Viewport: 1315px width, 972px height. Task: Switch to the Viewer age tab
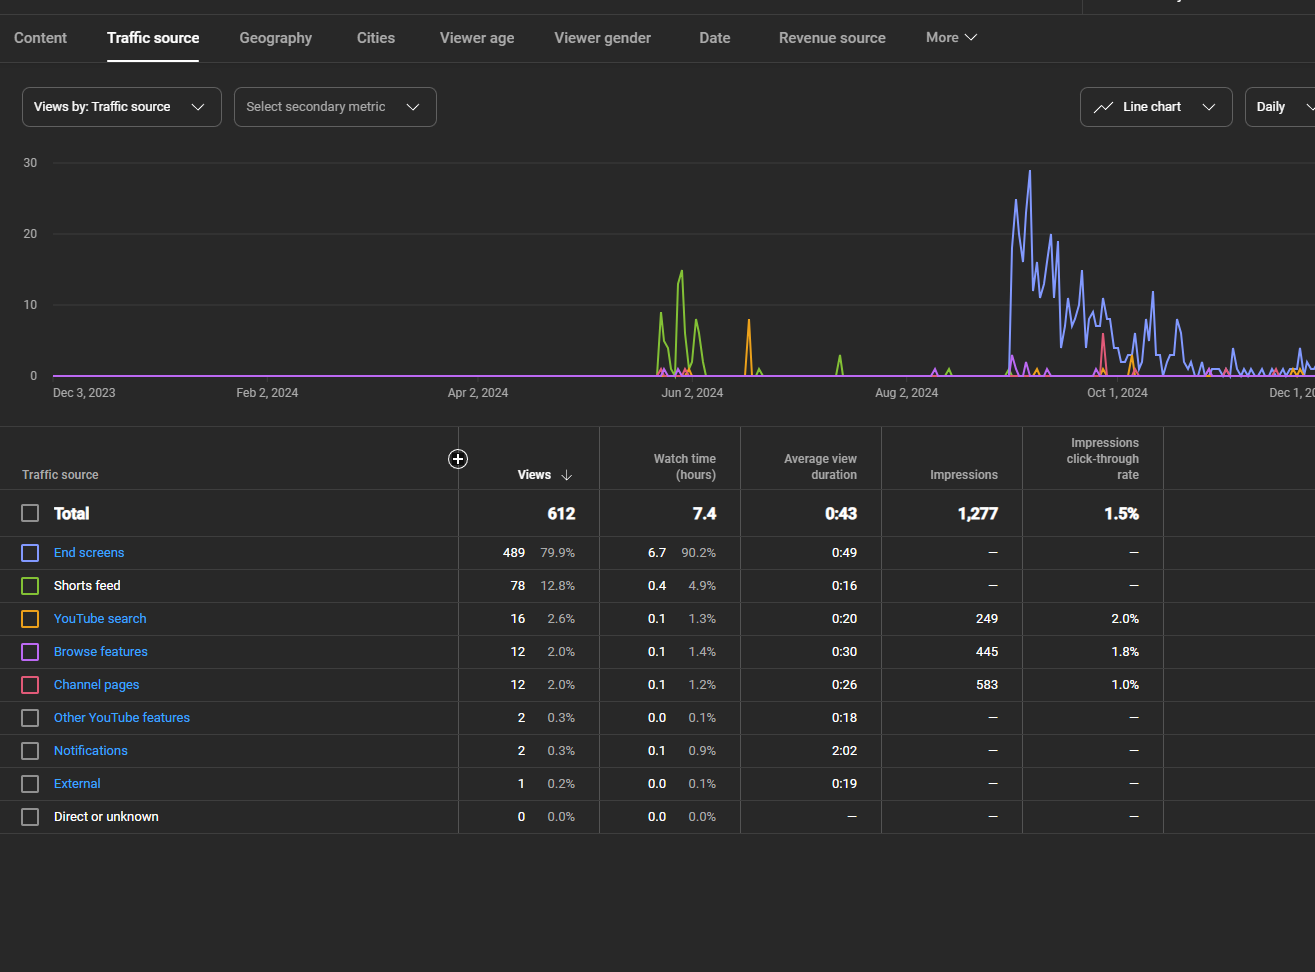477,38
